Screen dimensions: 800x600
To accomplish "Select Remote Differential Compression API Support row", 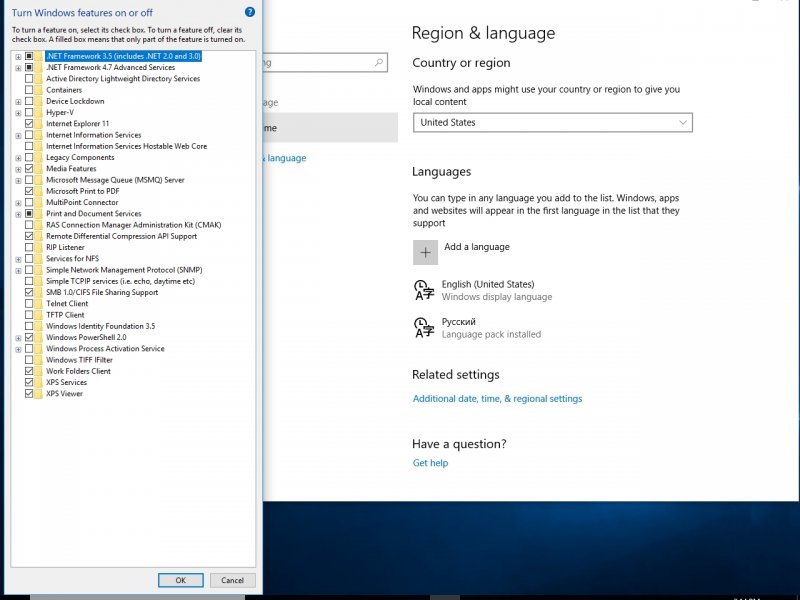I will pos(121,236).
